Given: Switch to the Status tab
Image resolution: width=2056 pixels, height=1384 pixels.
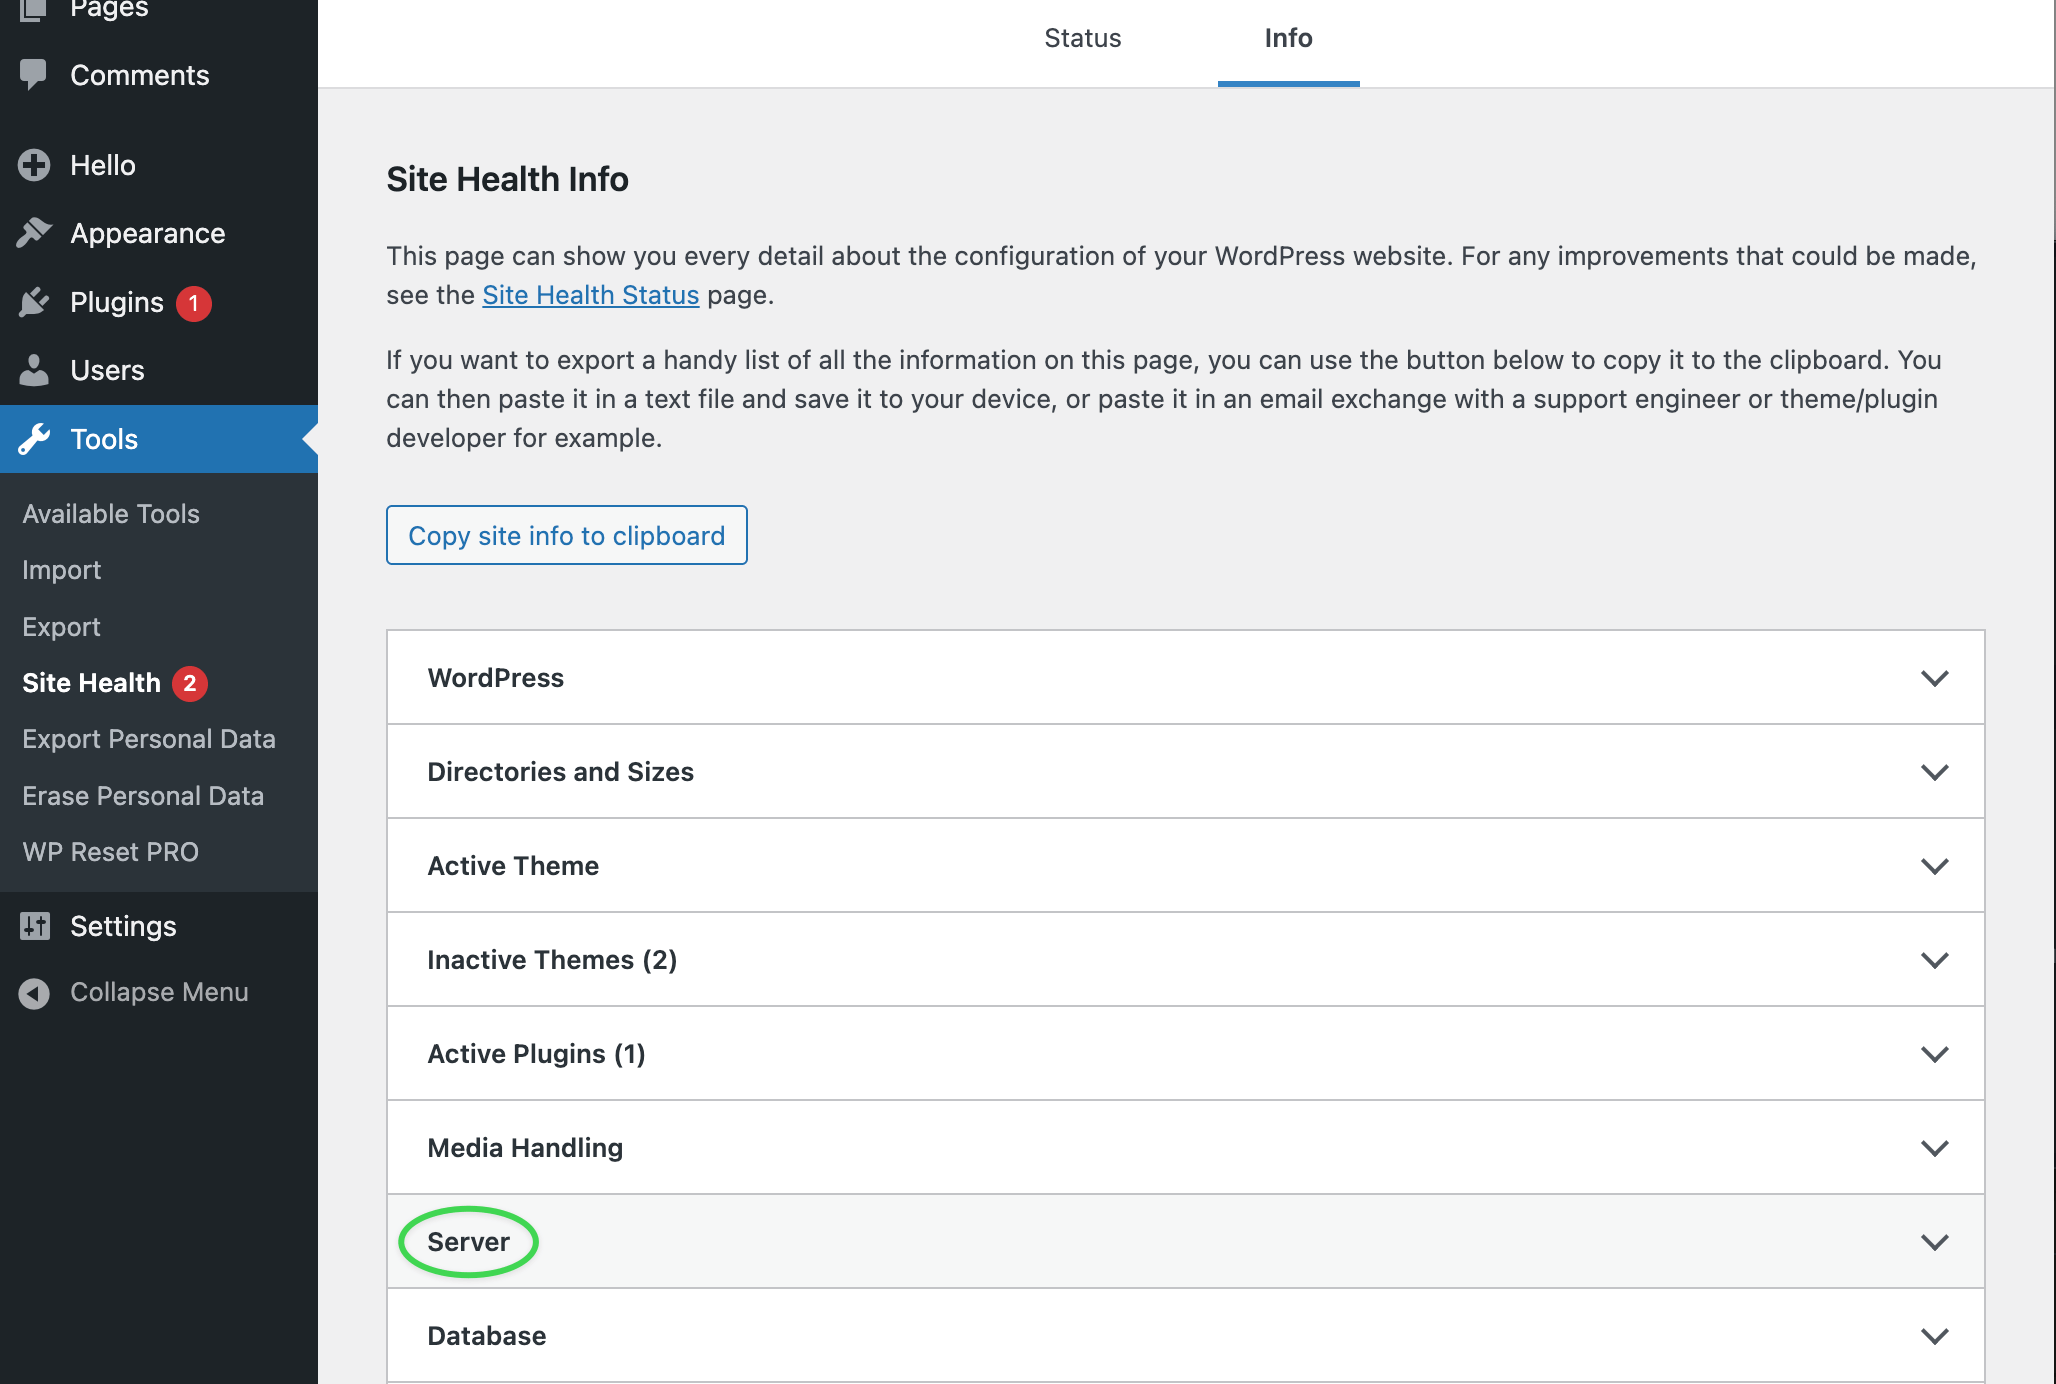Looking at the screenshot, I should (1082, 38).
